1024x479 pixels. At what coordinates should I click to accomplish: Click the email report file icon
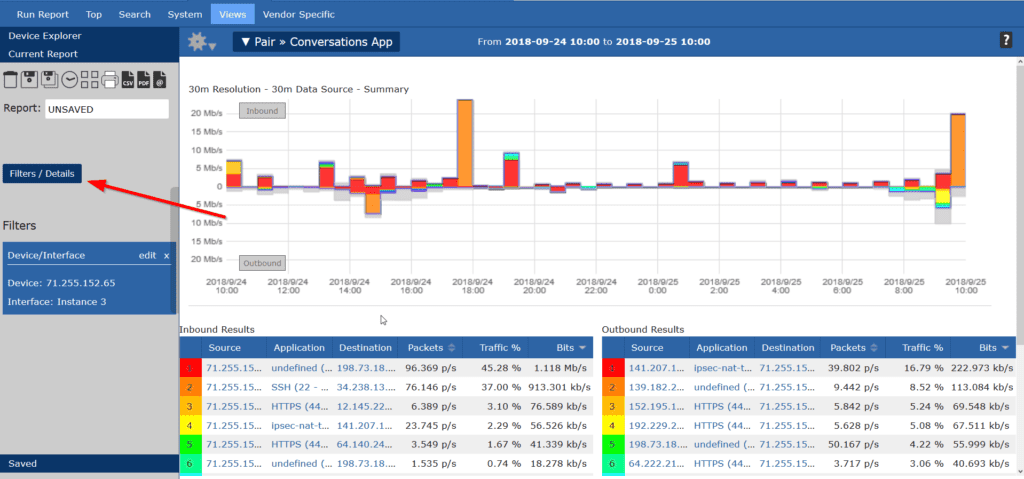pos(159,80)
